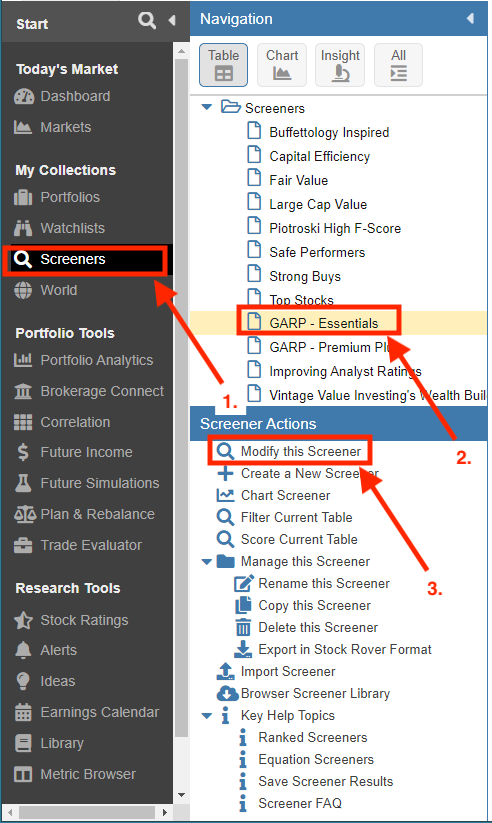The height and width of the screenshot is (823, 492).
Task: Click the Delete this Screener trash icon
Action: pyautogui.click(x=243, y=627)
